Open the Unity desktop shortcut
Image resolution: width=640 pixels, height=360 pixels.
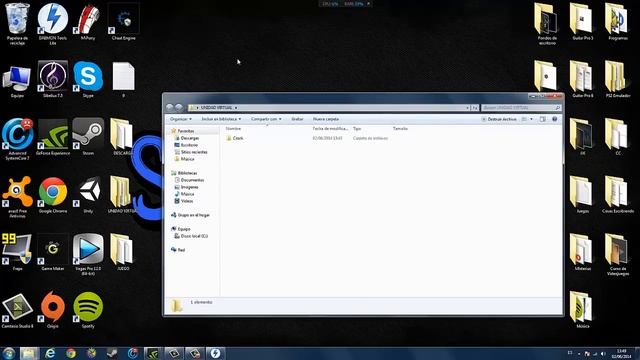pos(88,195)
